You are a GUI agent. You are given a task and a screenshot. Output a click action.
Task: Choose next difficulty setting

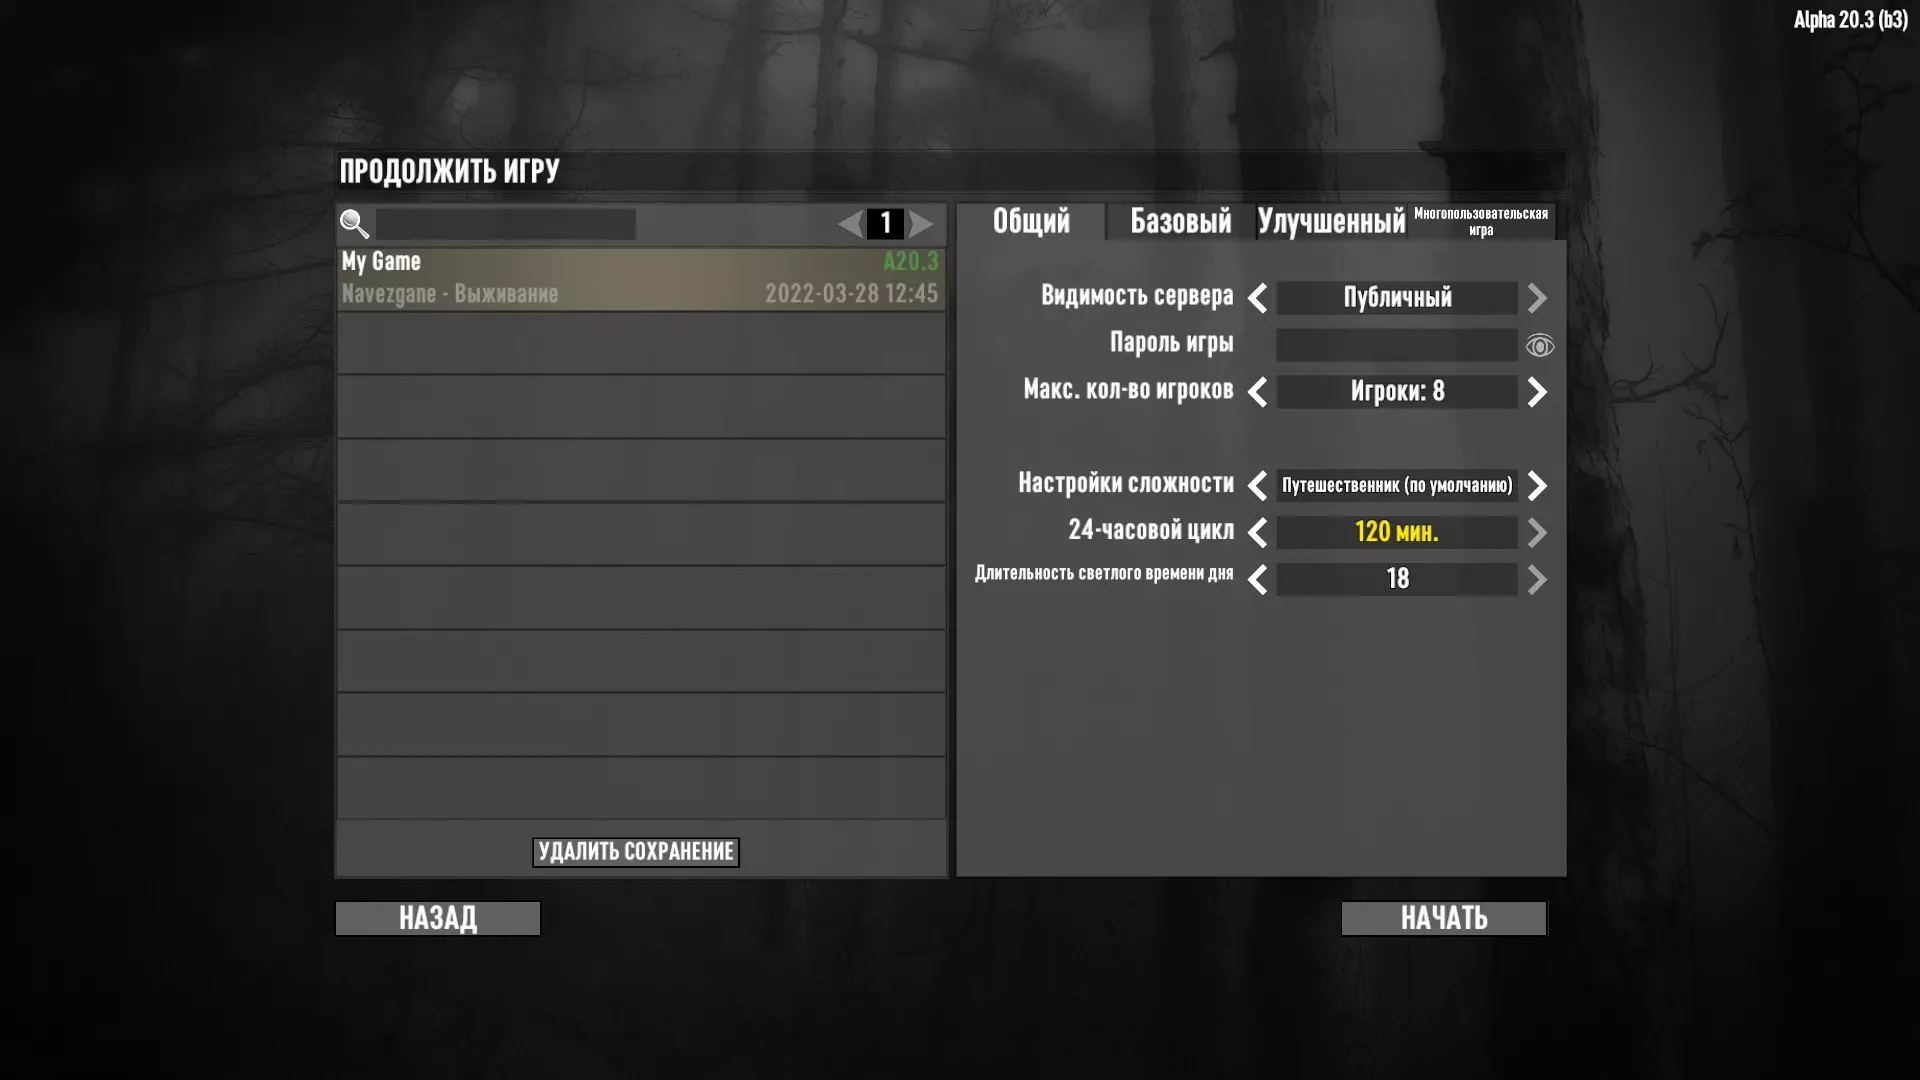[x=1538, y=486]
